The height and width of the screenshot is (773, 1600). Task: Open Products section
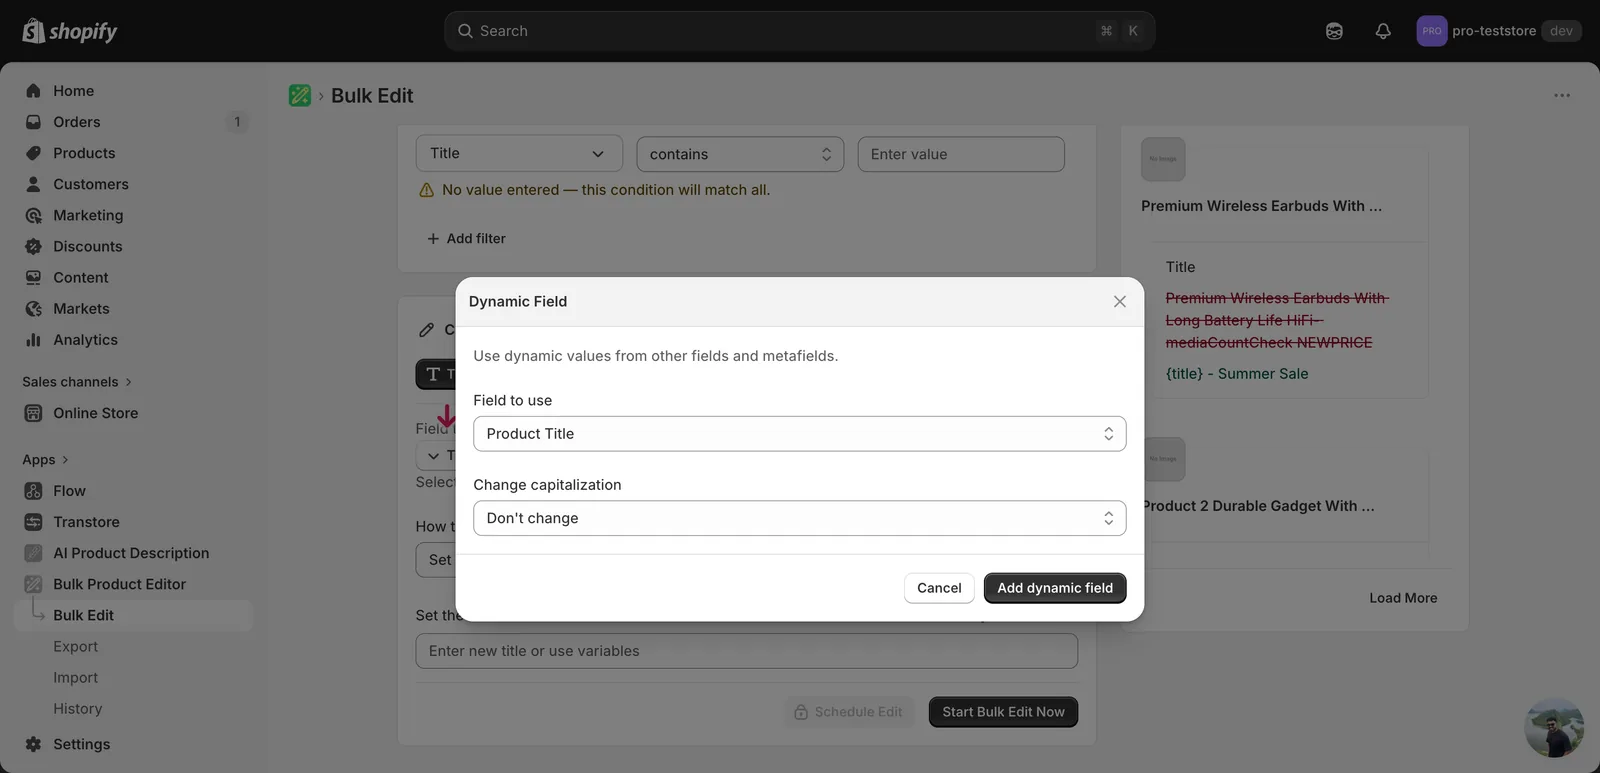coord(133,153)
